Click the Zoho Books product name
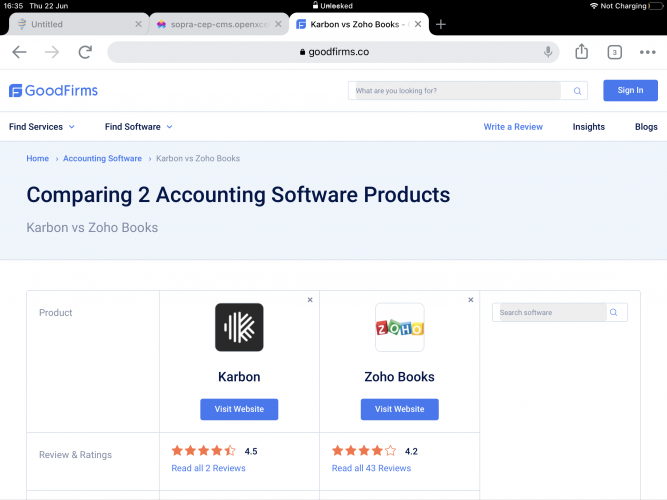The image size is (667, 500). [x=399, y=377]
